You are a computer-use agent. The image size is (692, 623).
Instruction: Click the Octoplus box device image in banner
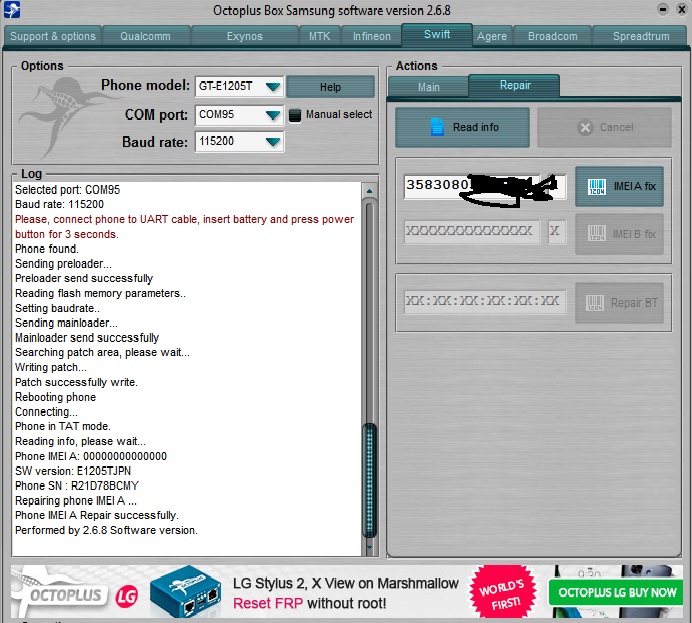pyautogui.click(x=185, y=592)
